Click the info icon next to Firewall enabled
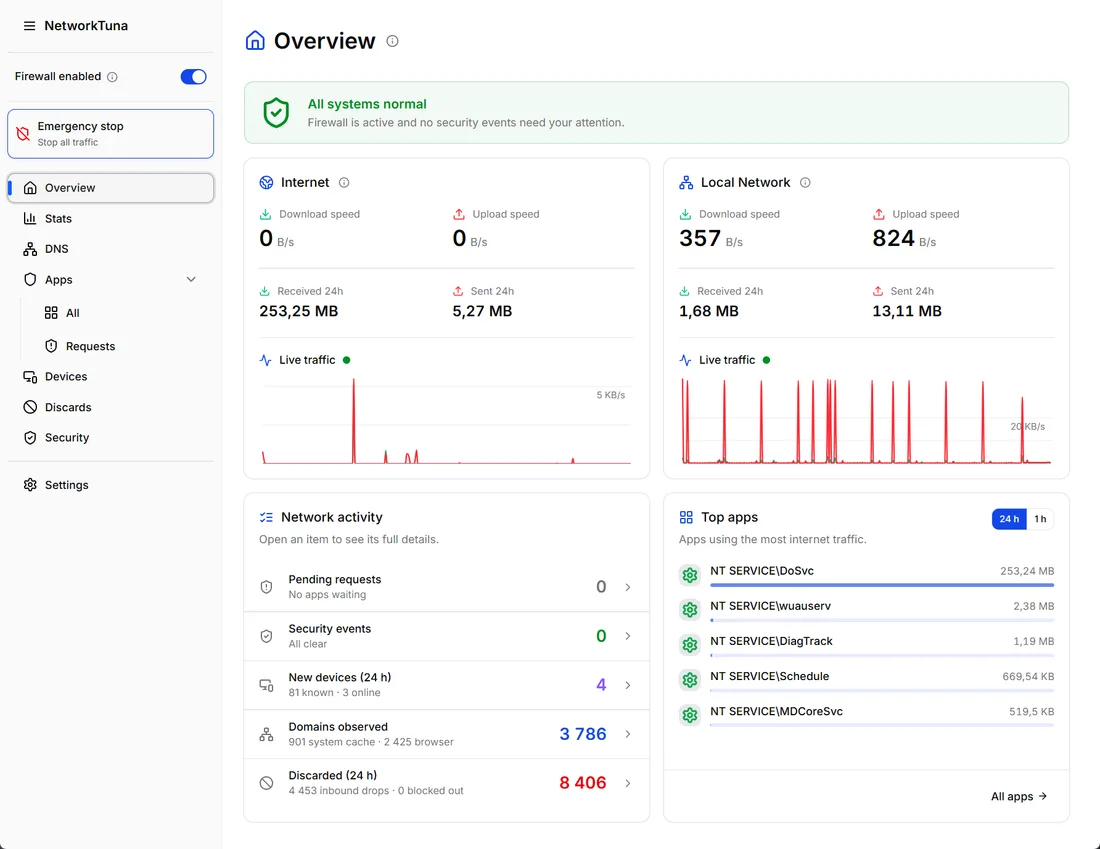Screen dimensions: 1100x849 coord(112,77)
